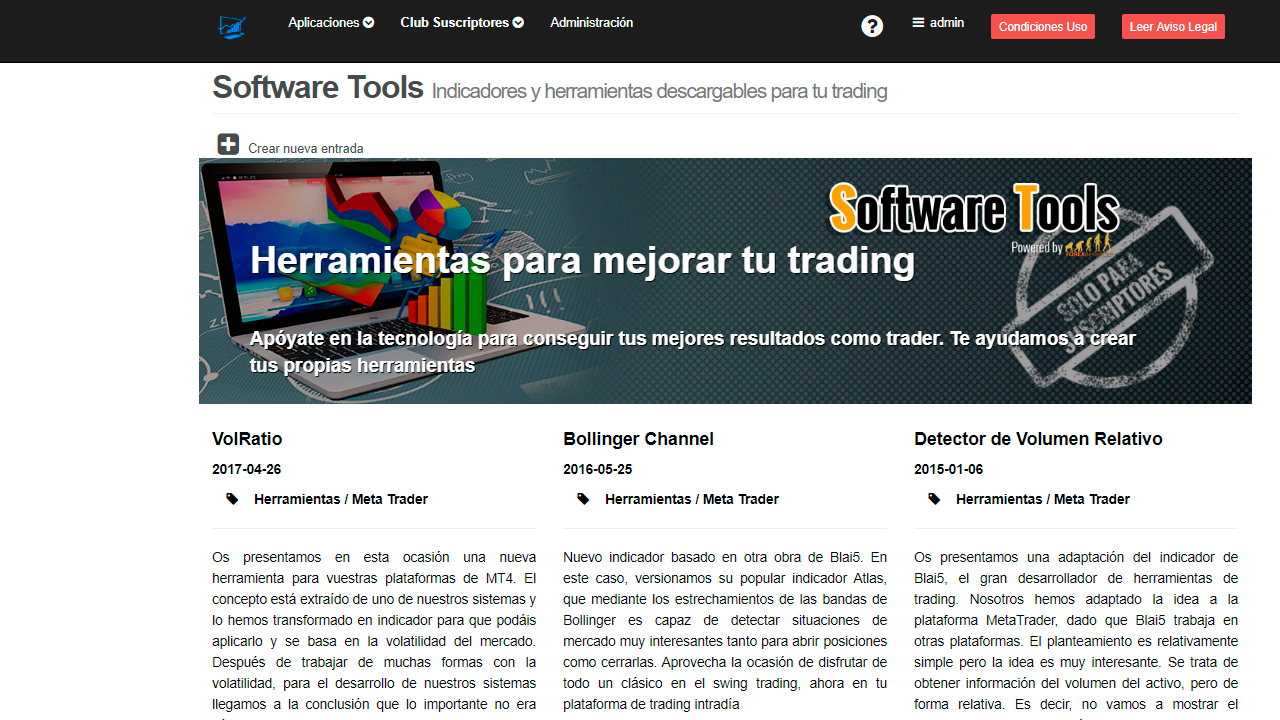Viewport: 1280px width, 720px height.
Task: Open the Bollinger Channel entry title
Action: (x=638, y=439)
